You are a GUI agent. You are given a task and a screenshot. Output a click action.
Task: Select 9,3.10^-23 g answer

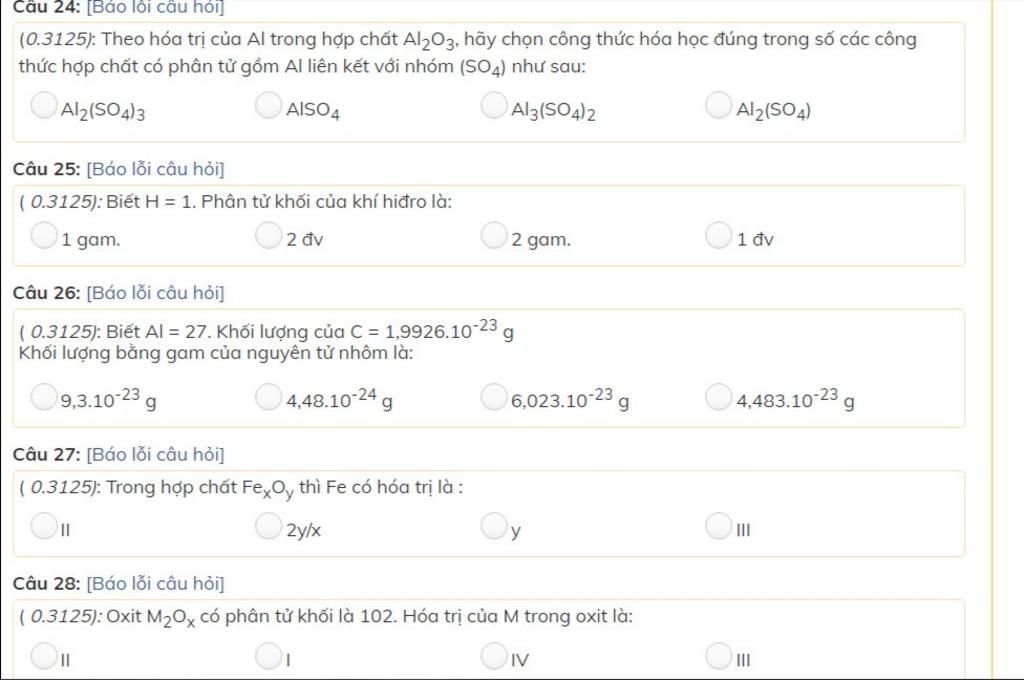pos(44,398)
